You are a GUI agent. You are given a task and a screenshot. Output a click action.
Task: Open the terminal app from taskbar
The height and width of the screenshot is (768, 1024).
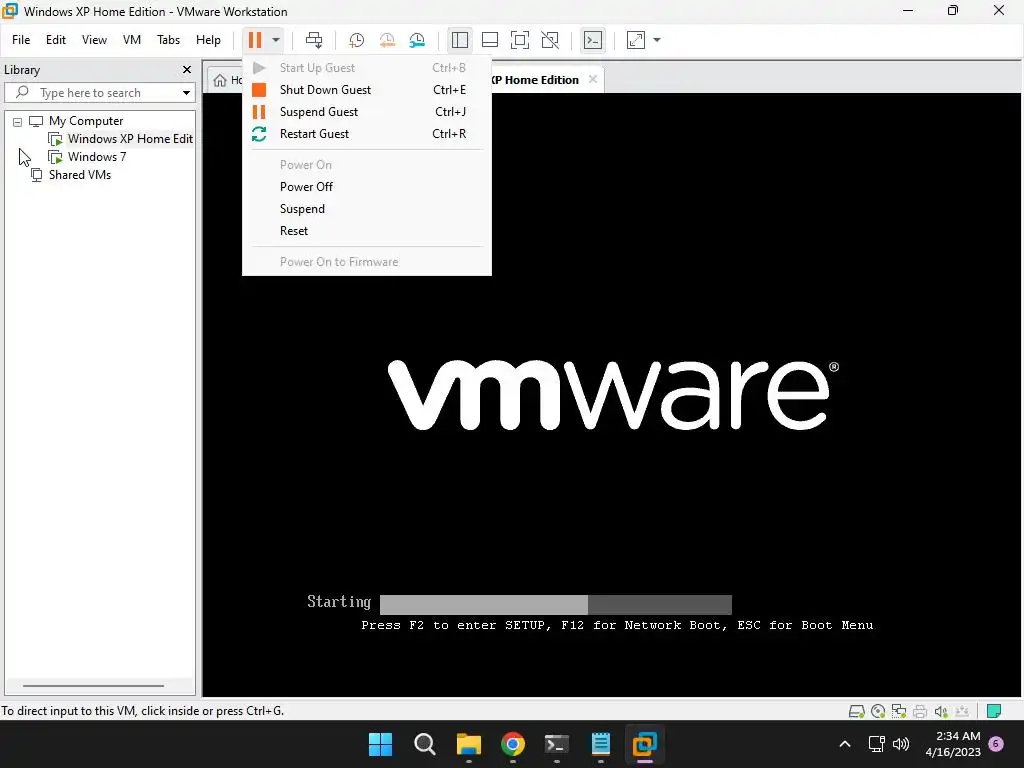click(x=556, y=744)
